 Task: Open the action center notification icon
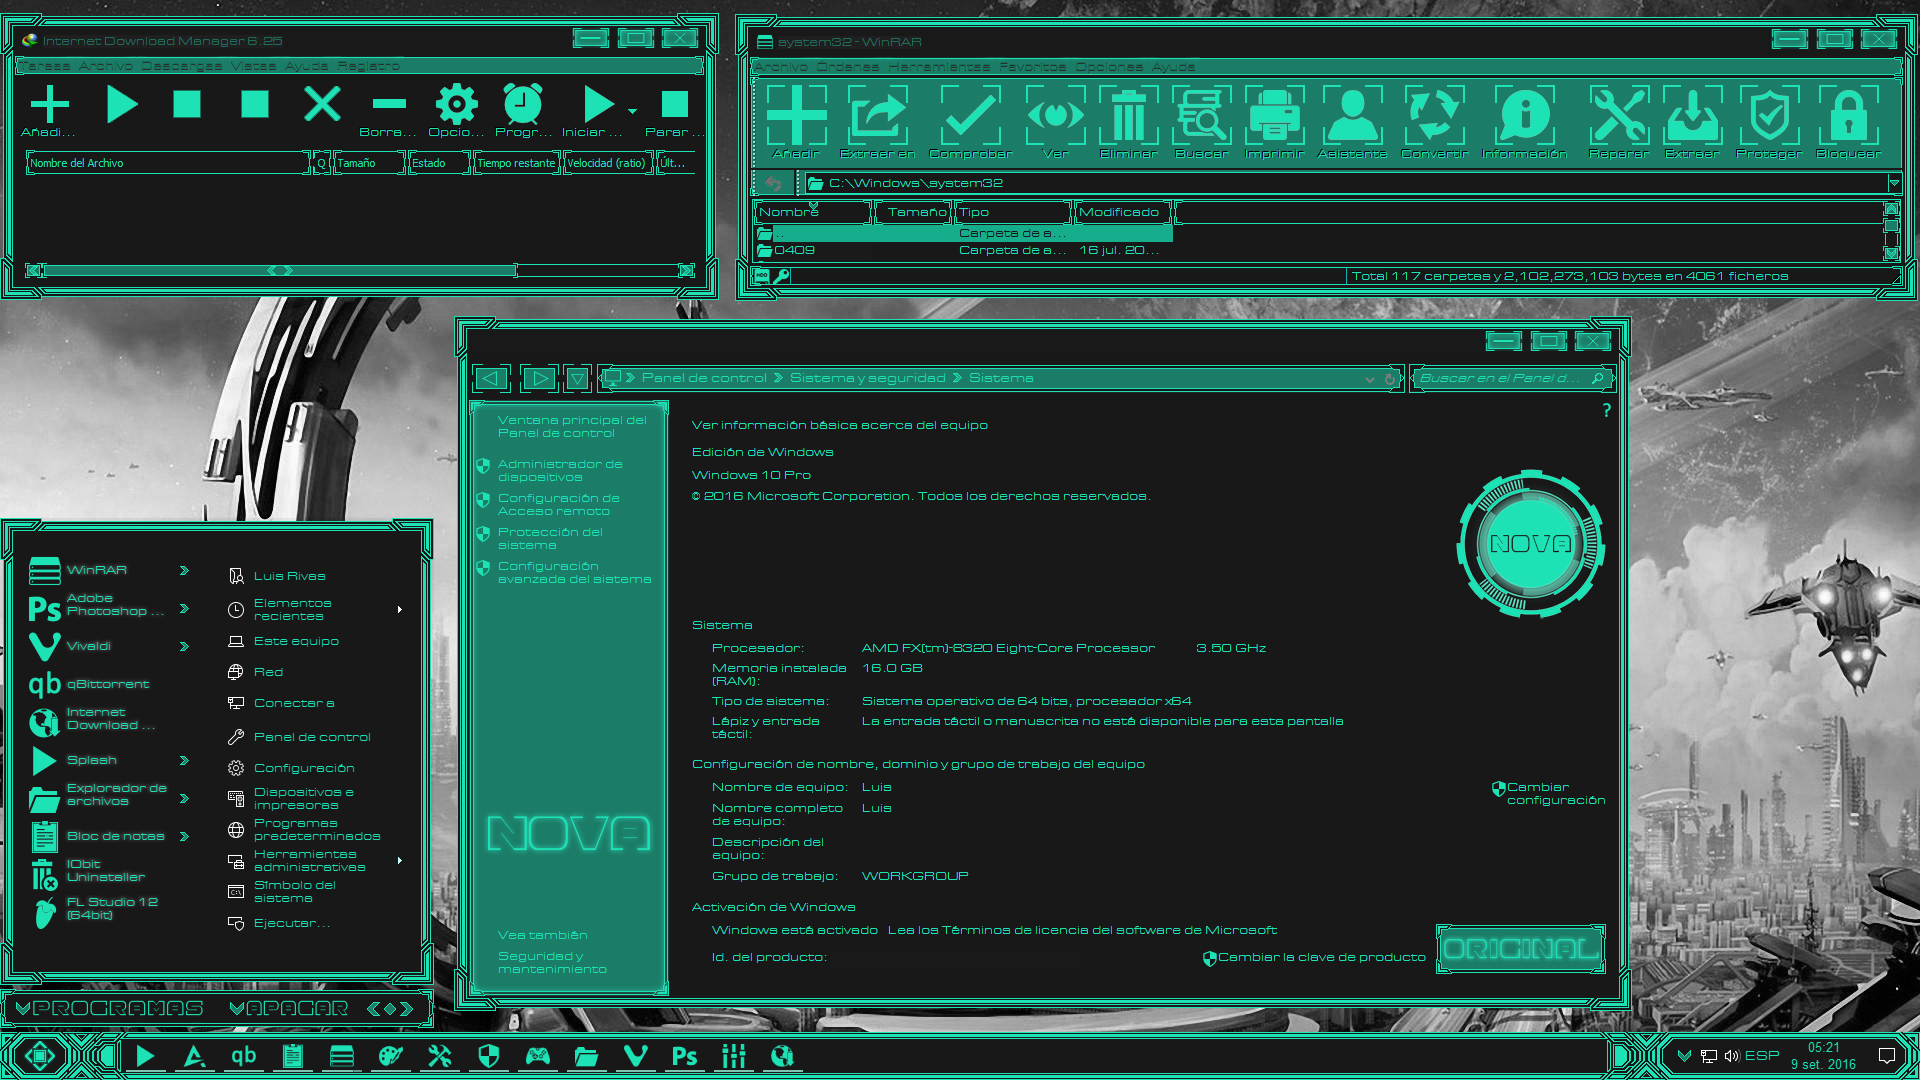(x=1887, y=1056)
